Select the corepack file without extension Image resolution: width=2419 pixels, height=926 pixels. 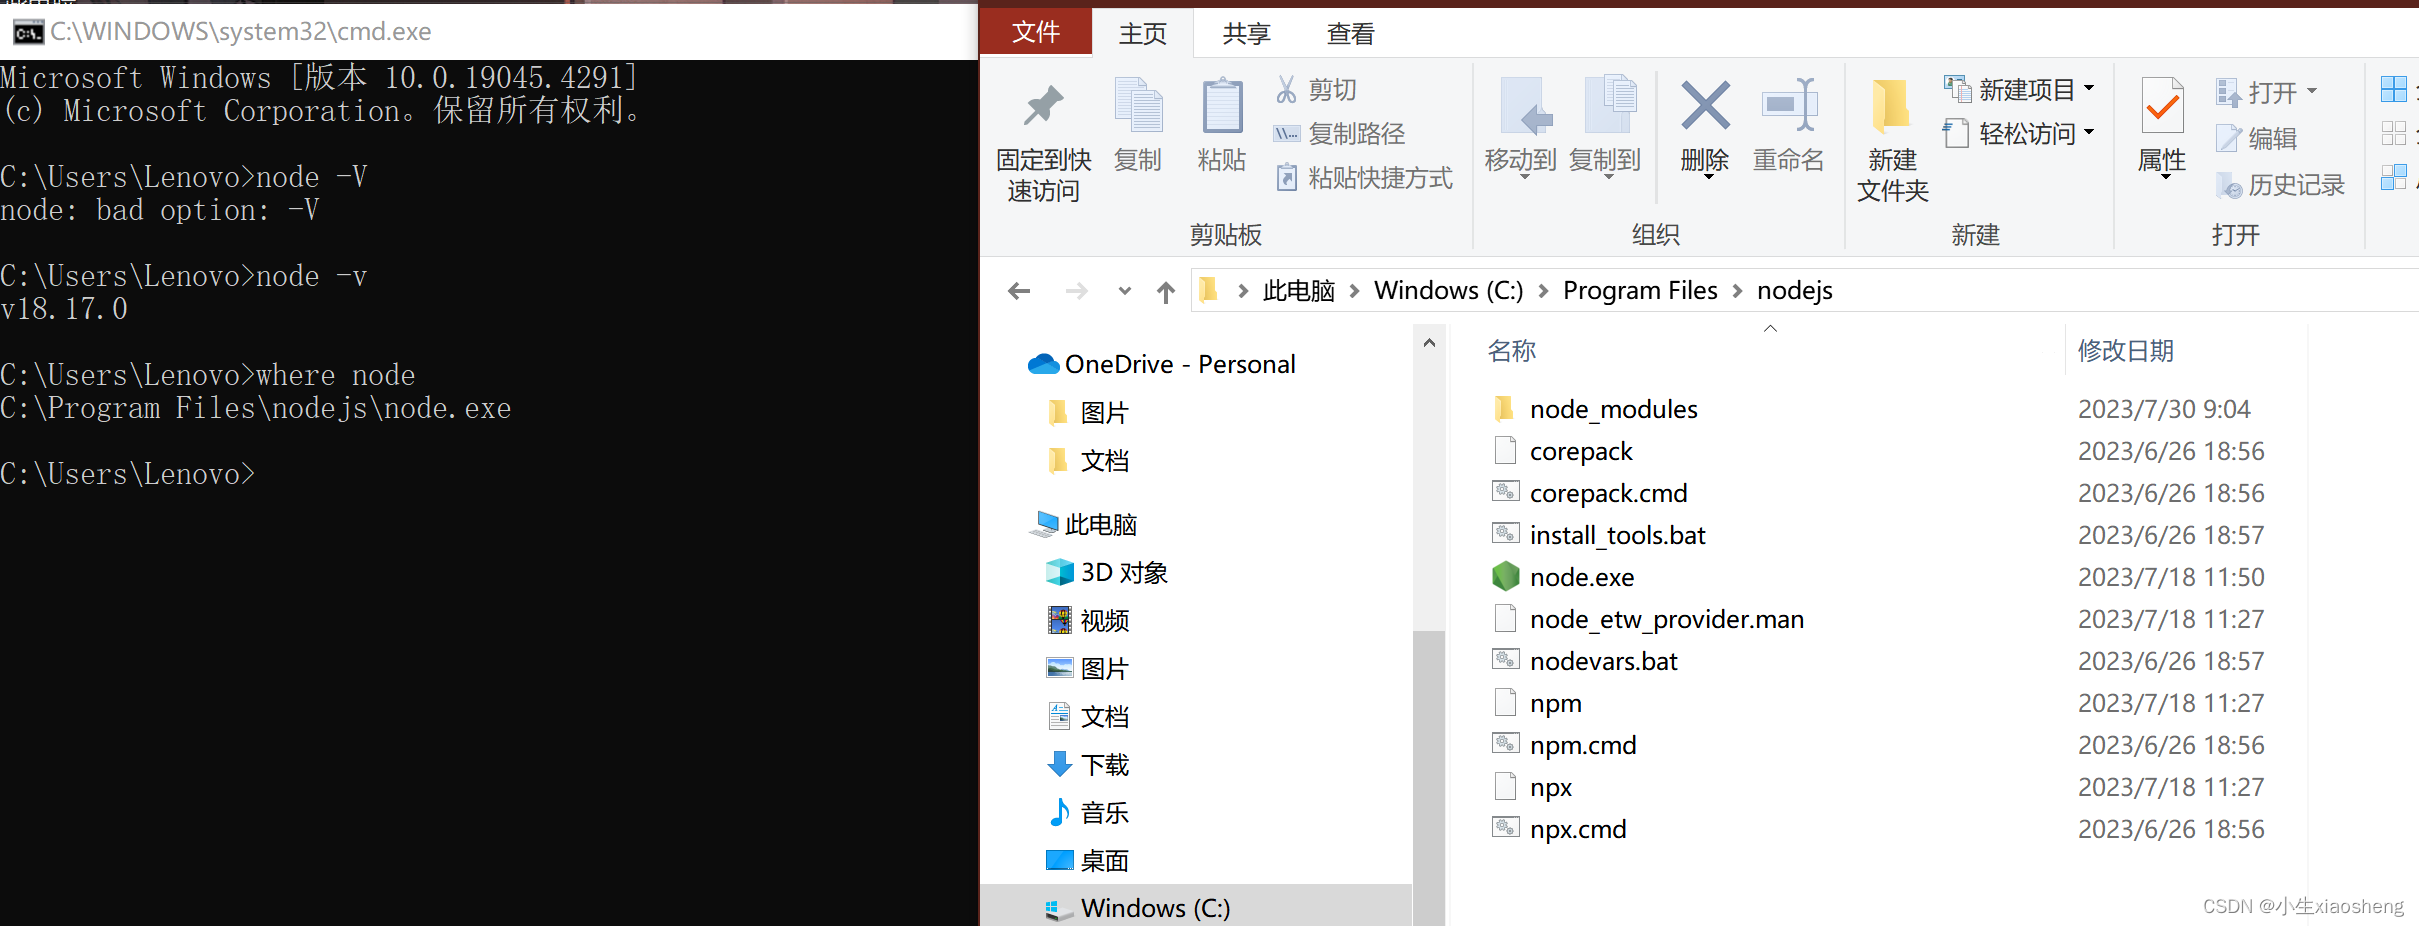[1581, 451]
